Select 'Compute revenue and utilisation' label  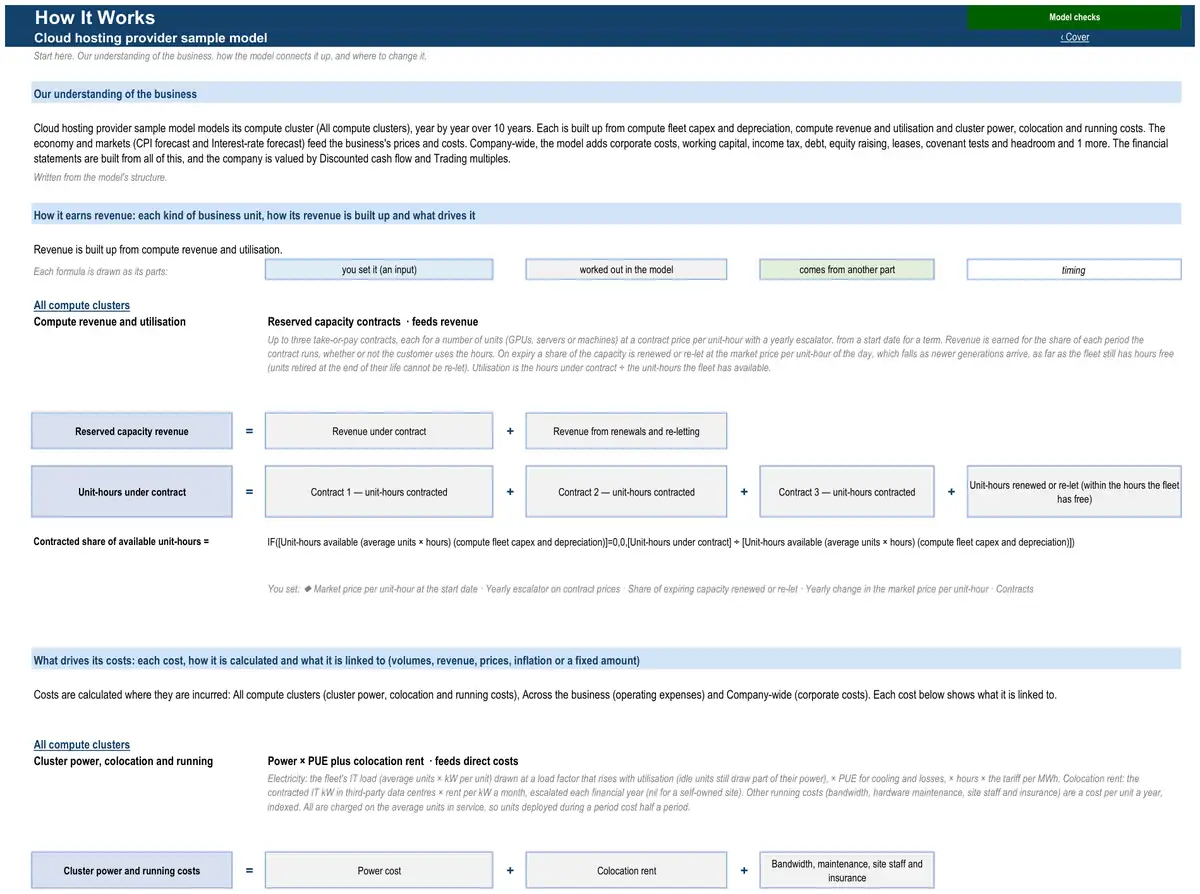point(110,321)
